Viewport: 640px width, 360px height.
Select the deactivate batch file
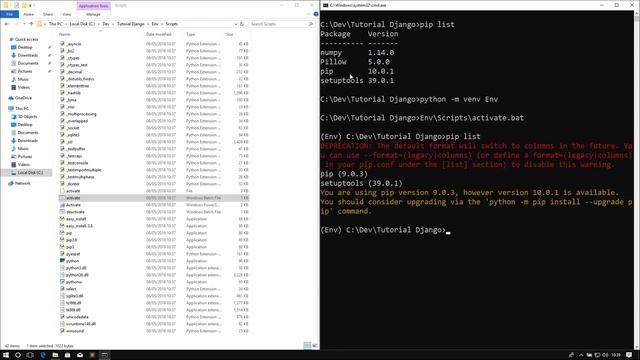pos(75,212)
